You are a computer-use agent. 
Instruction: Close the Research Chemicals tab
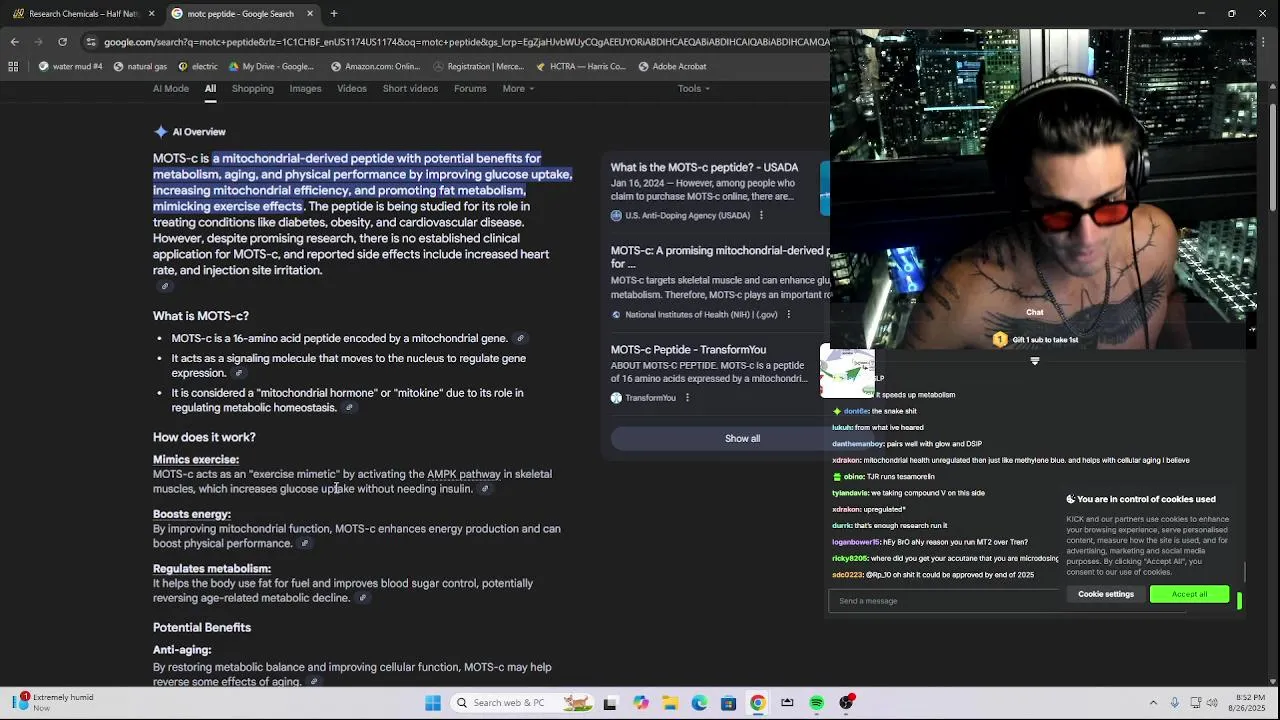(152, 14)
